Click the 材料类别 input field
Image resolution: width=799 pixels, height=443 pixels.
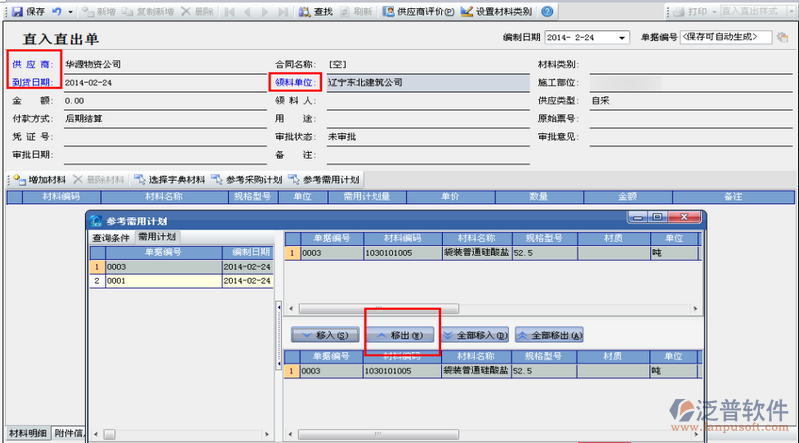pos(691,65)
